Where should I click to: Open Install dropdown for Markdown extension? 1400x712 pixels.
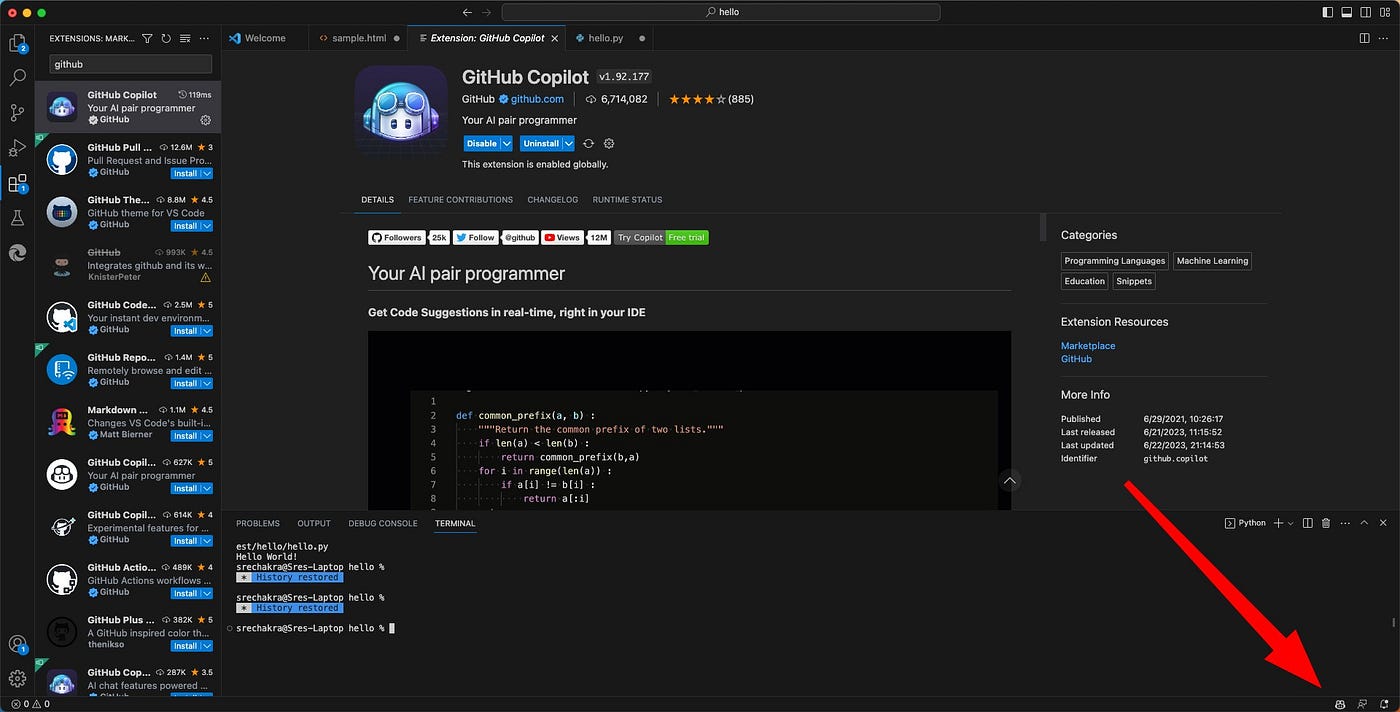(207, 436)
